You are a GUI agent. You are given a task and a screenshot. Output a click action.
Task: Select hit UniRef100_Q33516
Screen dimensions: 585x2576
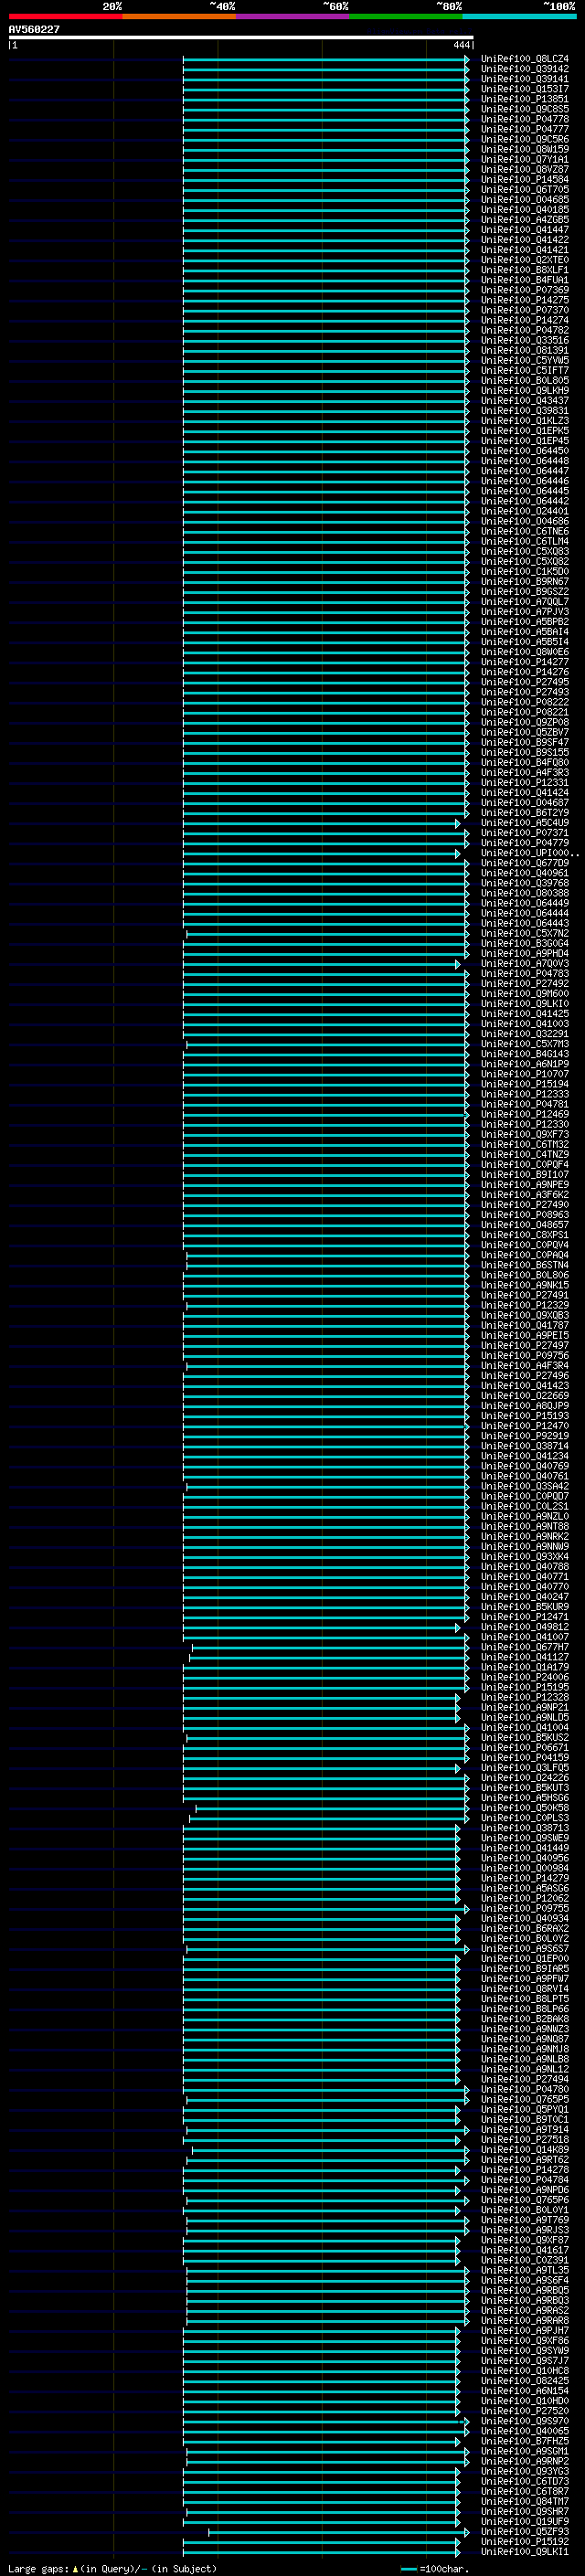pos(525,340)
